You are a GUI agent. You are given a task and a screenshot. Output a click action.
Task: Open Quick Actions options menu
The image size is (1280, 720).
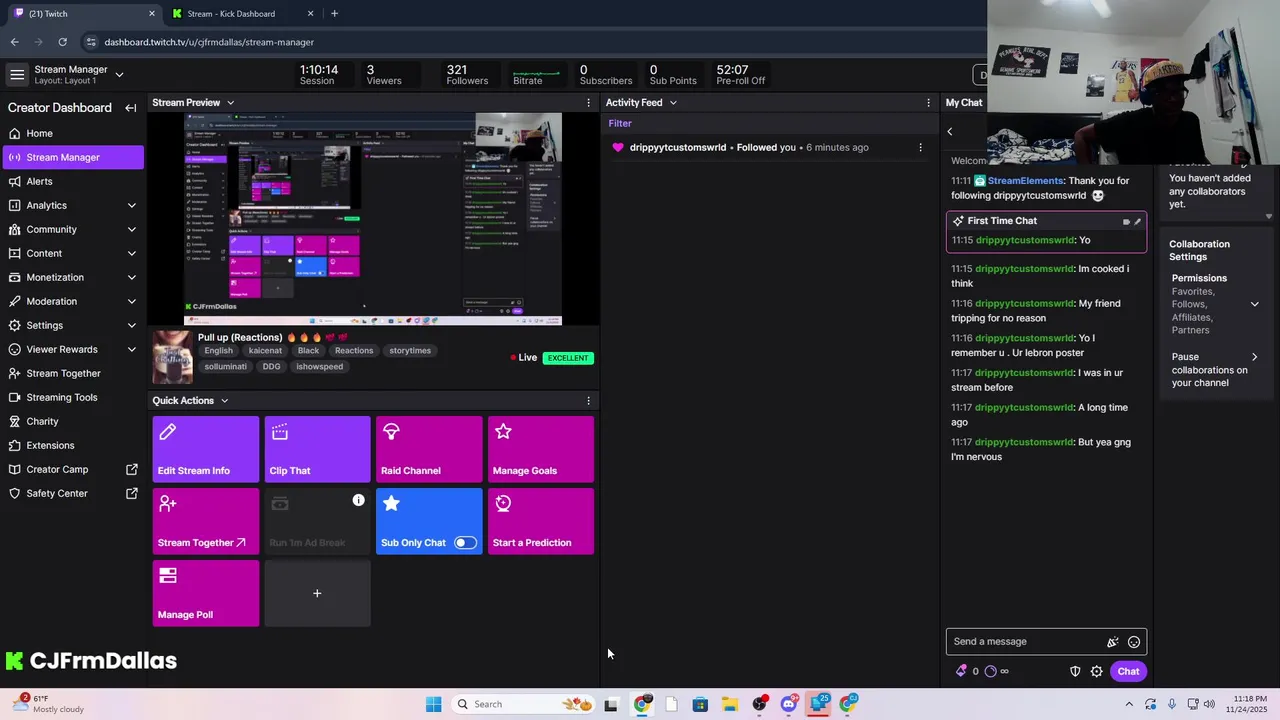(588, 401)
